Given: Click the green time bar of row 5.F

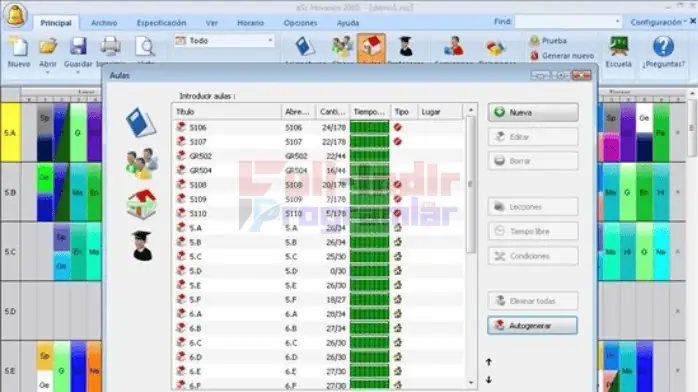Looking at the screenshot, I should (369, 300).
